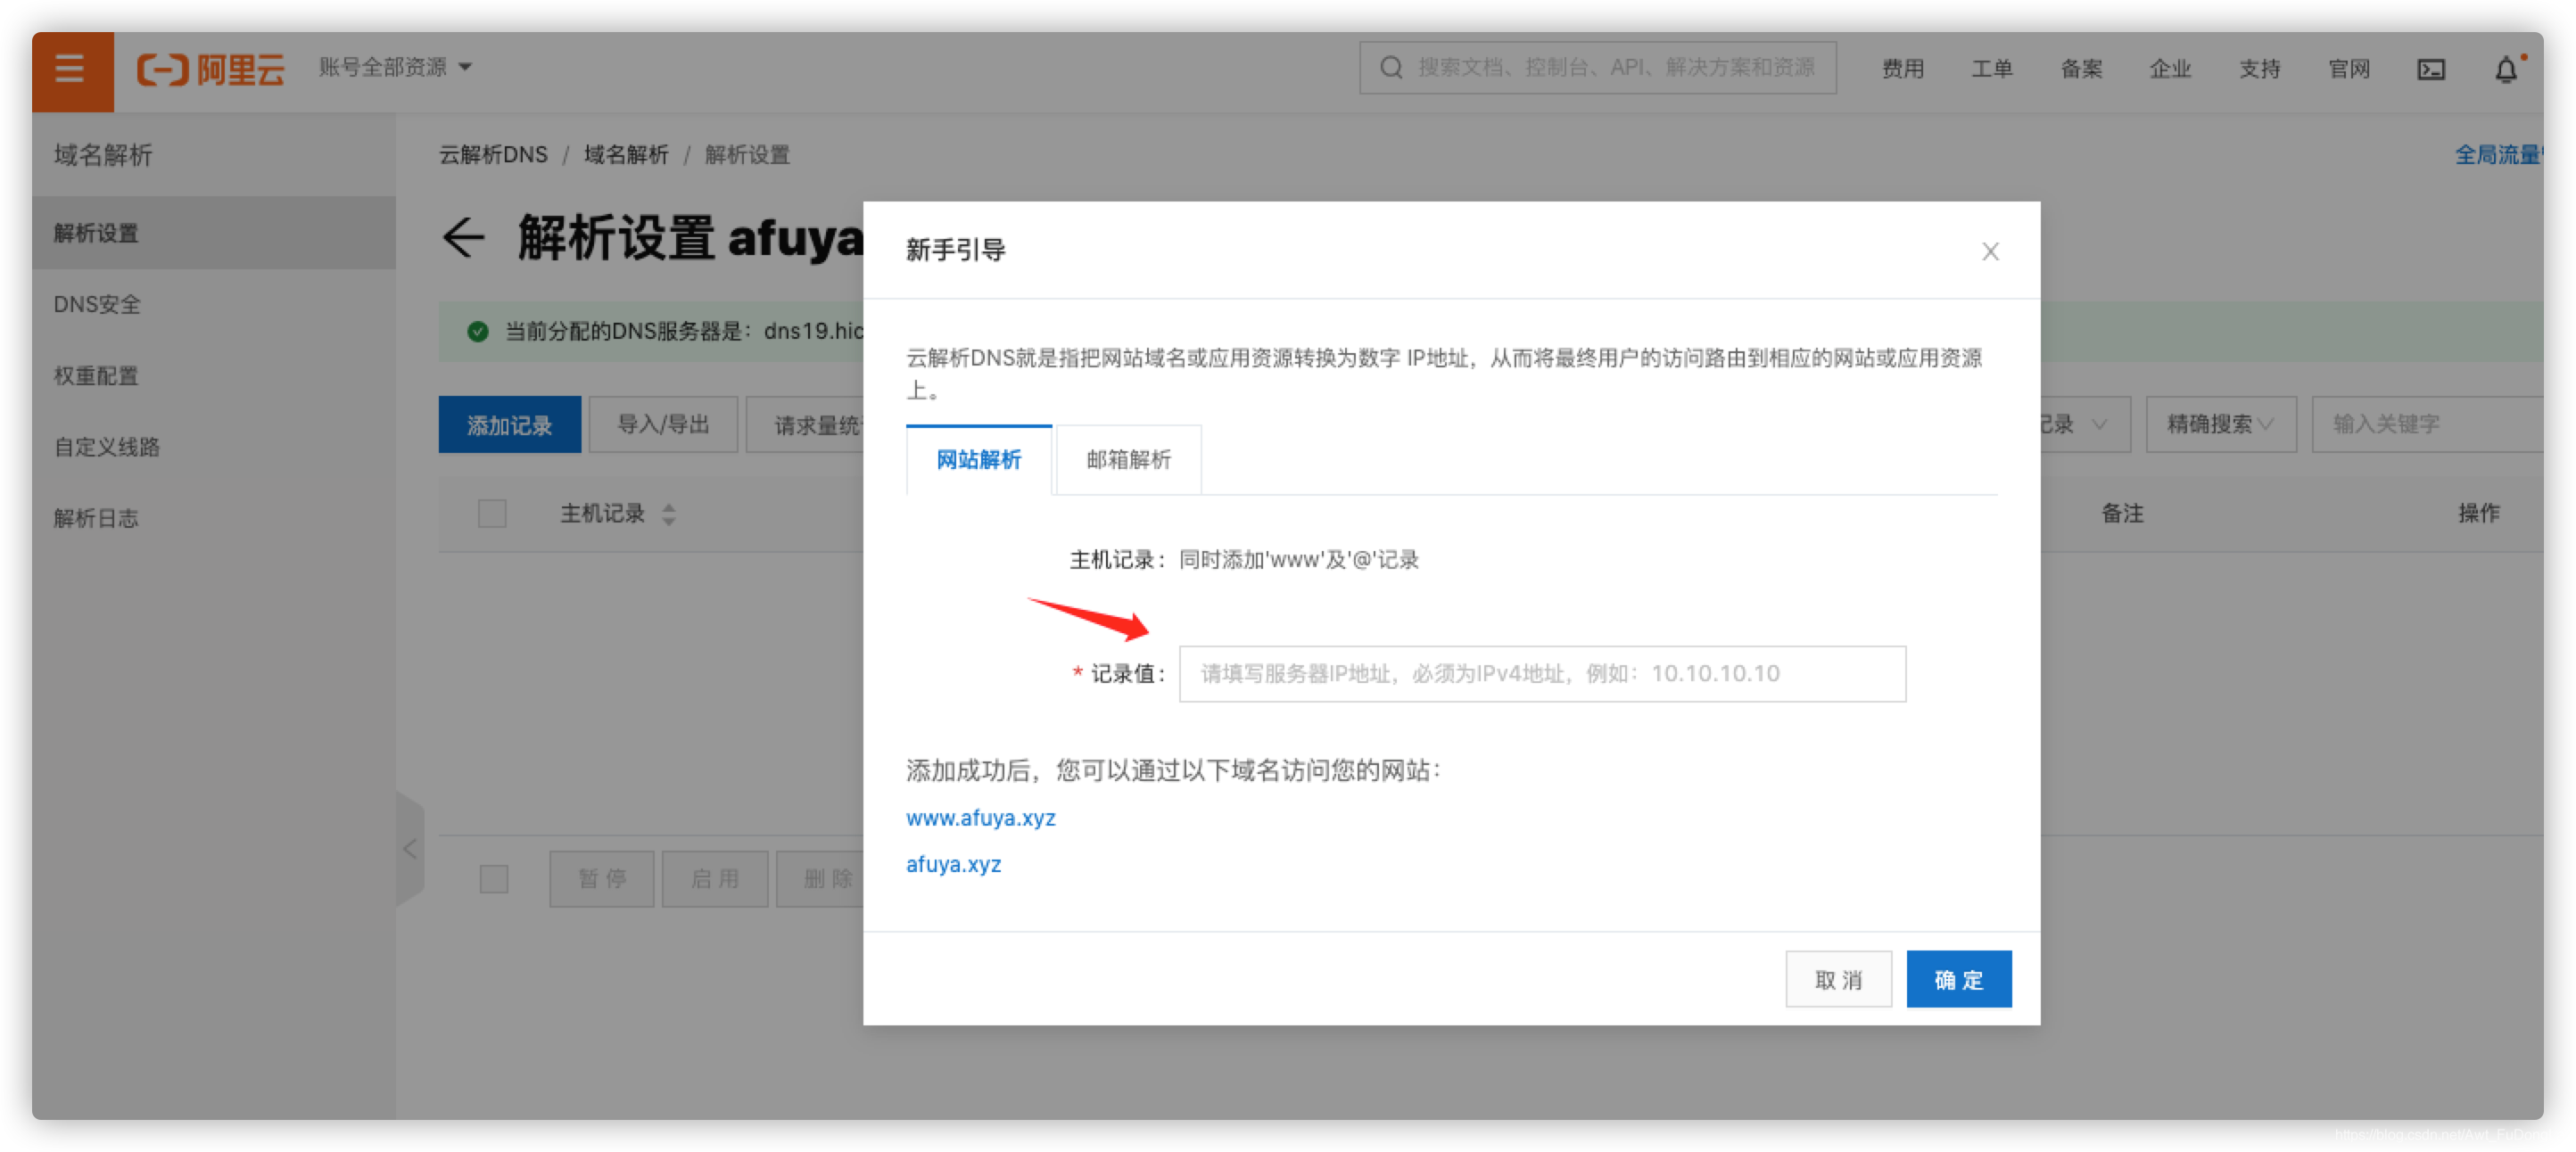The image size is (2576, 1152).
Task: Confirm with the 确定 button
Action: tap(1958, 979)
